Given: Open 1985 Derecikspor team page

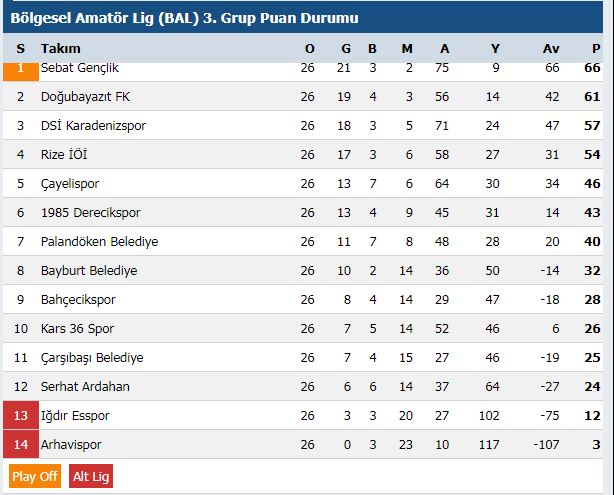Looking at the screenshot, I should click(x=90, y=213).
